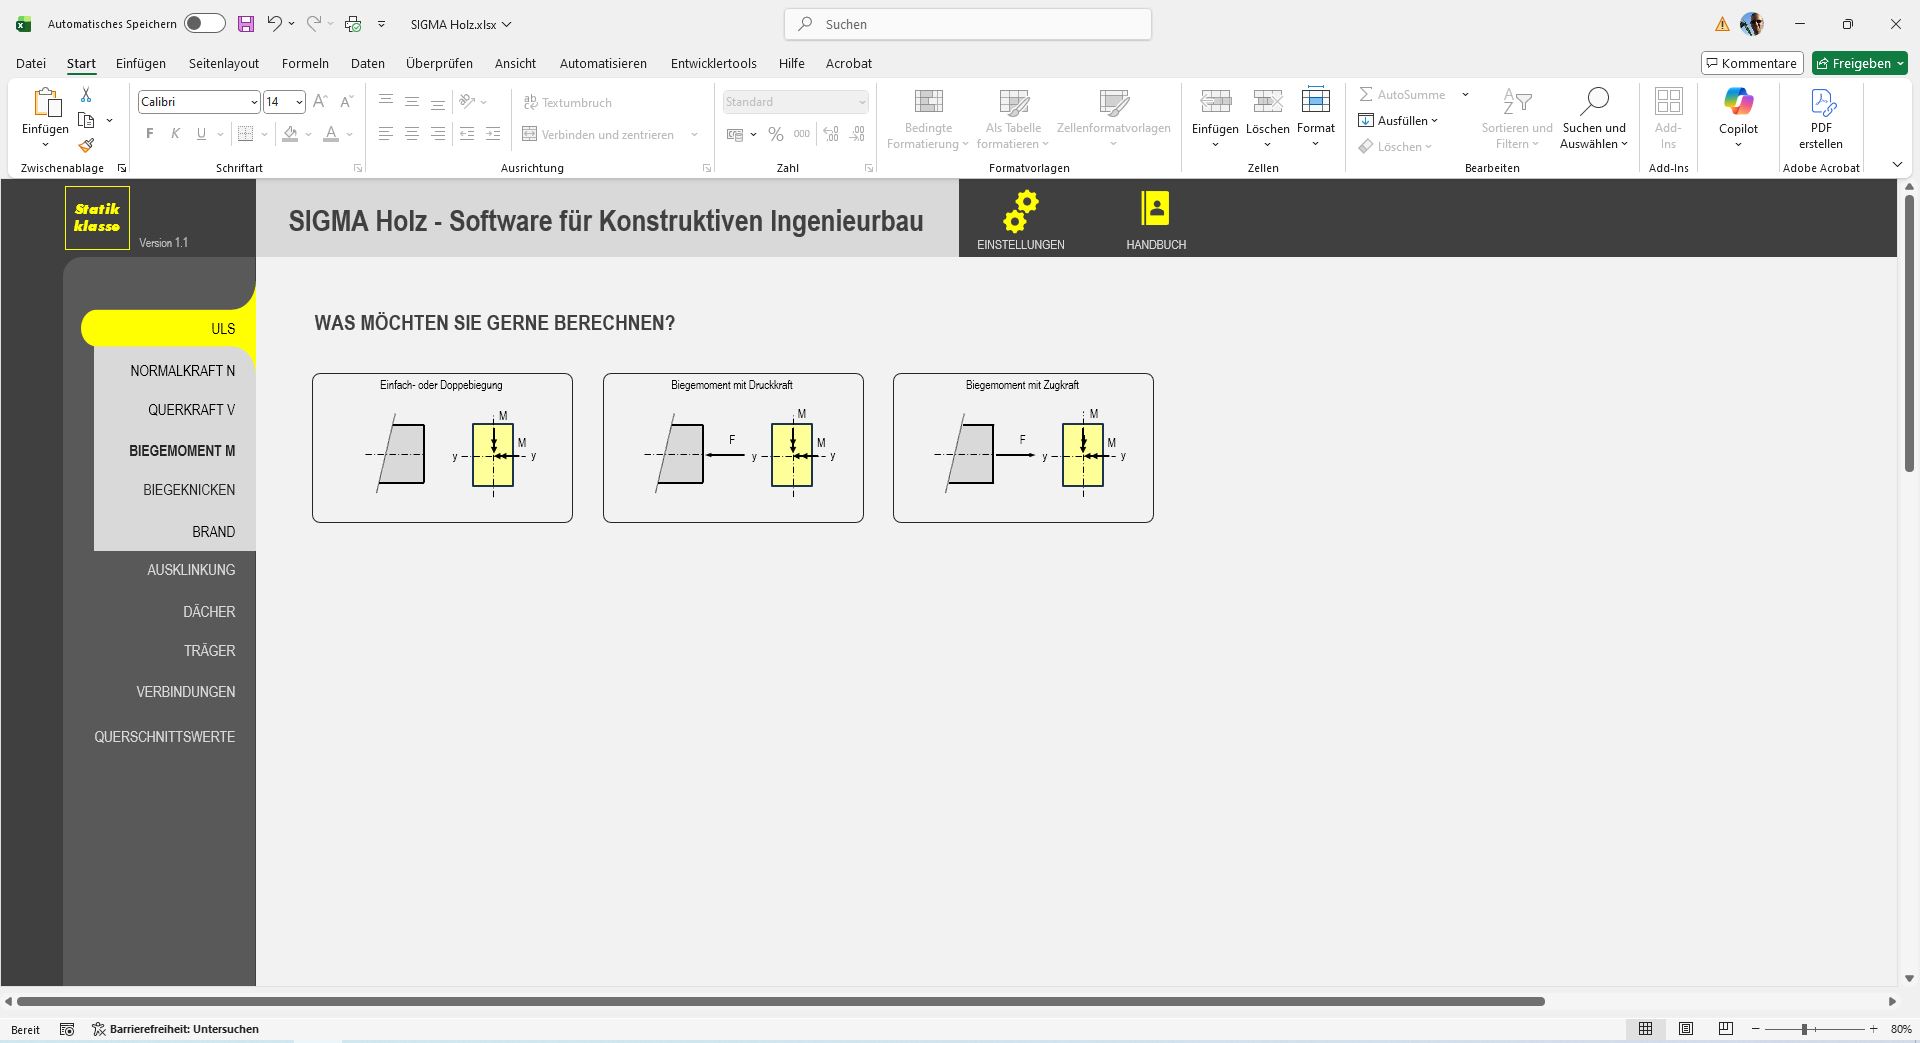Expand the Ausfüllen dropdown
This screenshot has width=1920, height=1043.
coord(1434,121)
